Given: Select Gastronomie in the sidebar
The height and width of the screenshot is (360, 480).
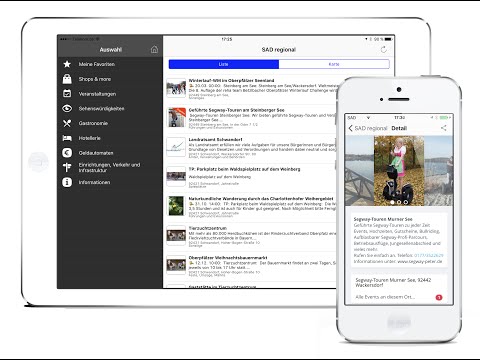Looking at the screenshot, I should (x=93, y=123).
